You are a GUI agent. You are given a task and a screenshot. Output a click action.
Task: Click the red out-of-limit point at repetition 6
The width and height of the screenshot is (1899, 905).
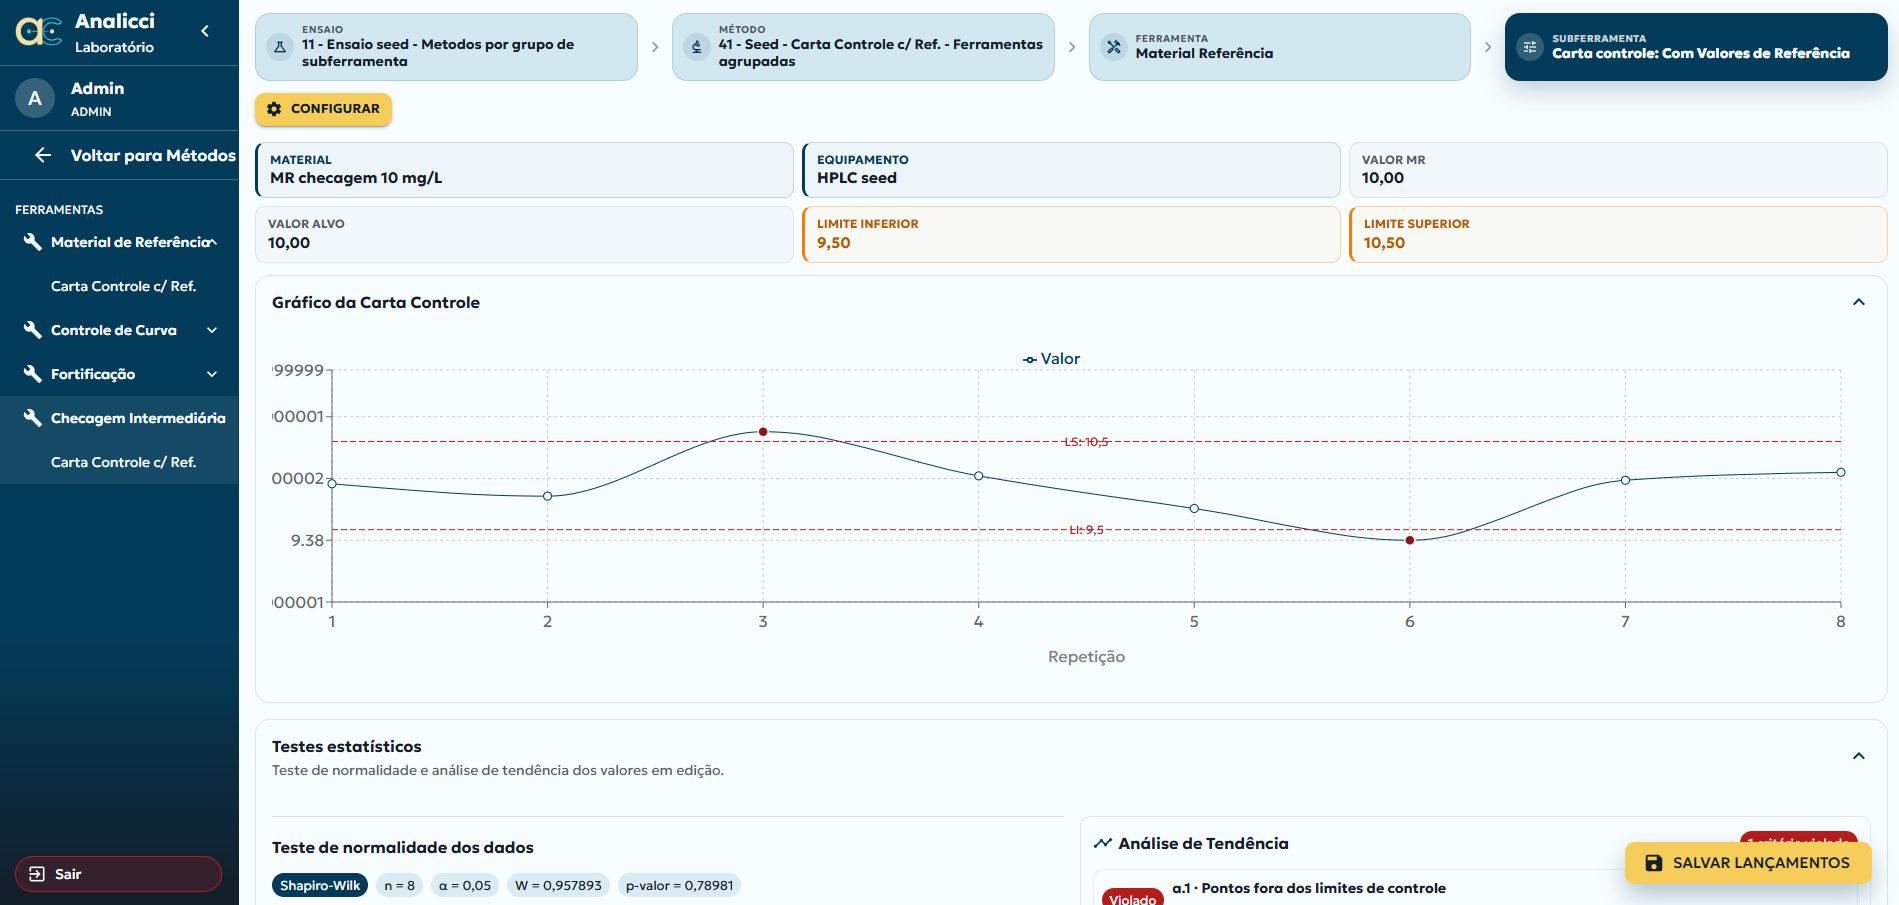1410,540
